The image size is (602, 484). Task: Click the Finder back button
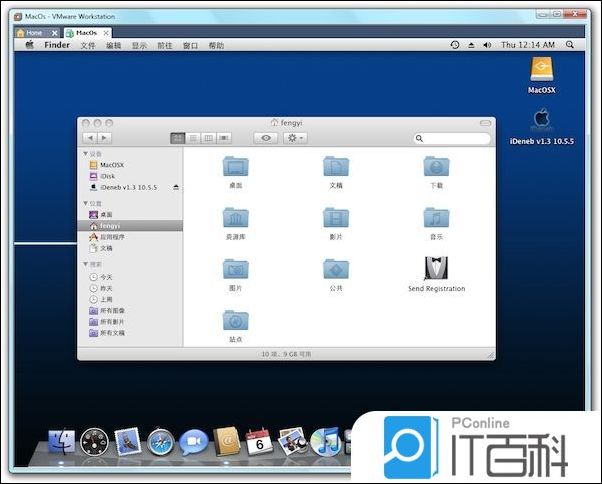[x=90, y=138]
